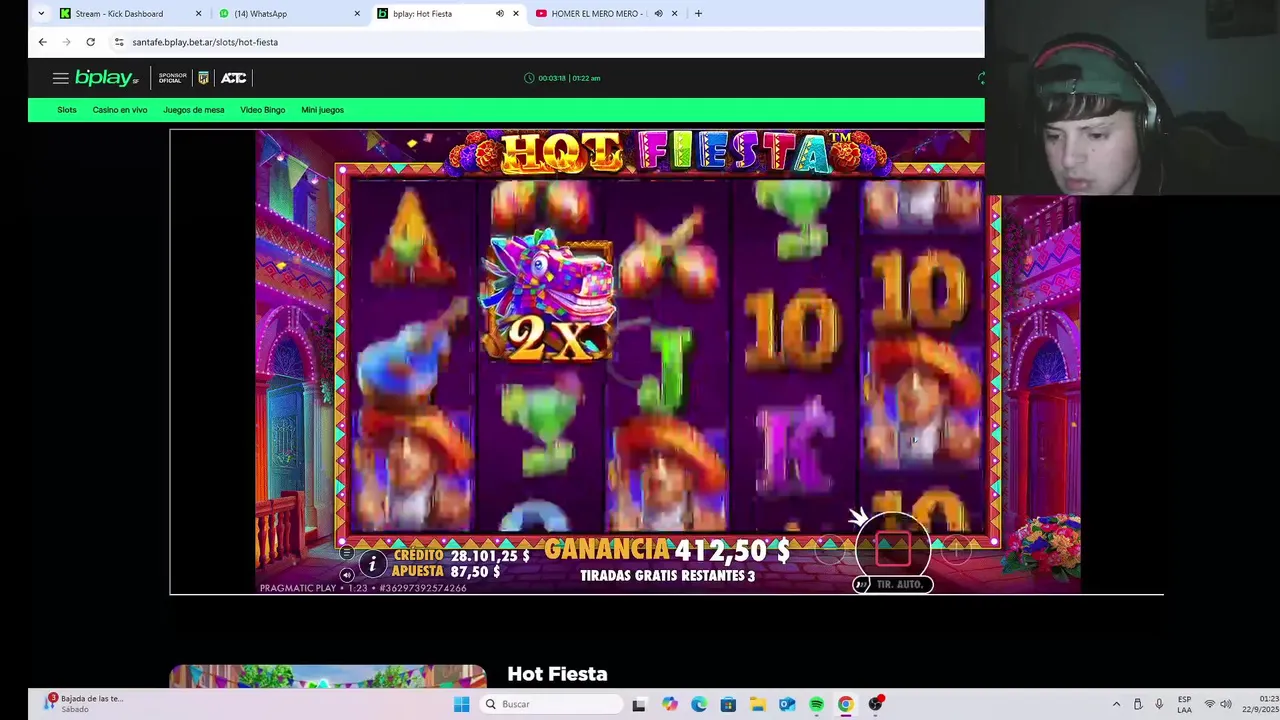This screenshot has height=720, width=1280.
Task: Click the APUESTA 87,50 $ value
Action: [475, 572]
